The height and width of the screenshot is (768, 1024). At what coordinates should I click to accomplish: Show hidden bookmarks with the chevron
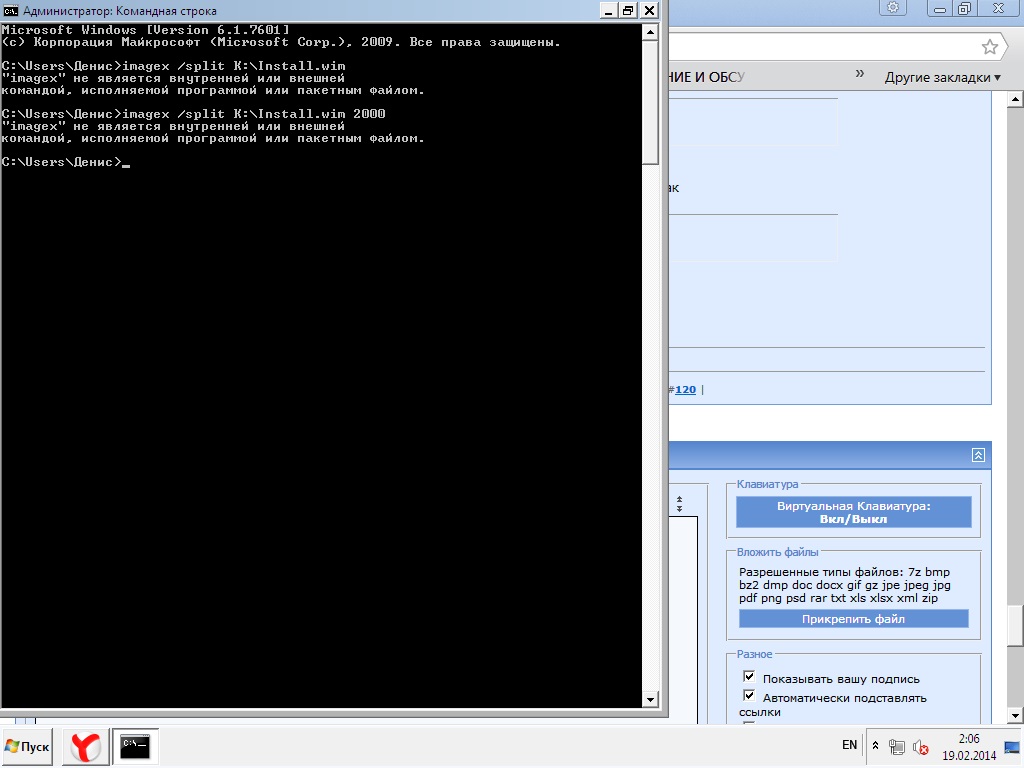(x=859, y=75)
